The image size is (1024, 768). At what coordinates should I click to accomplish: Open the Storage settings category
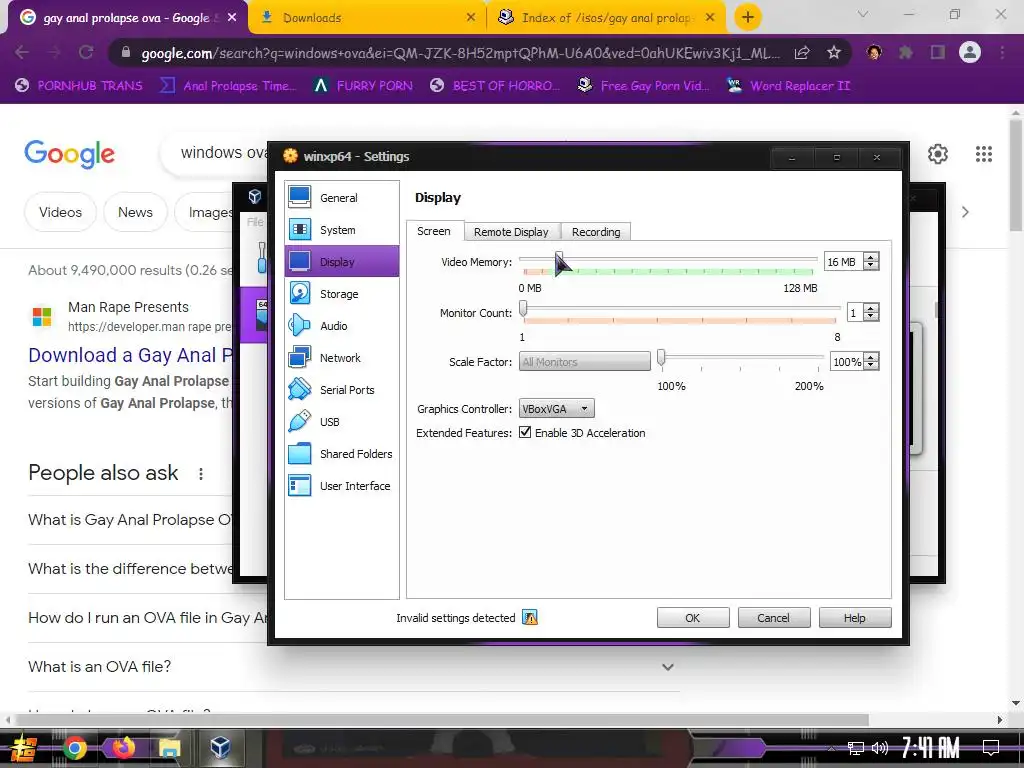[x=342, y=294]
